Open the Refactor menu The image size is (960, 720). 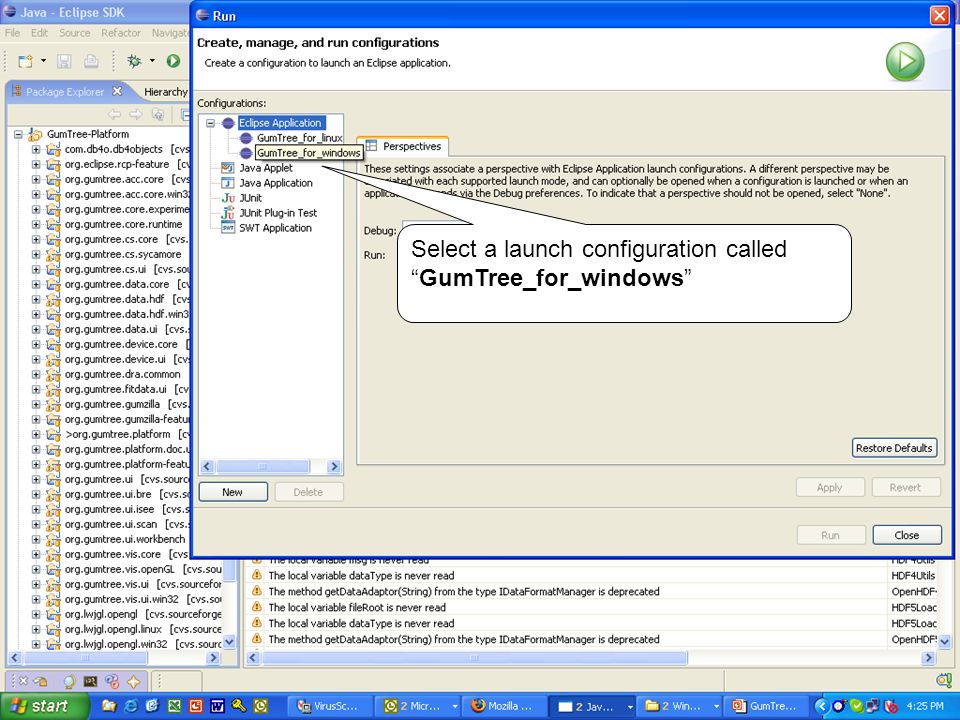tap(121, 33)
